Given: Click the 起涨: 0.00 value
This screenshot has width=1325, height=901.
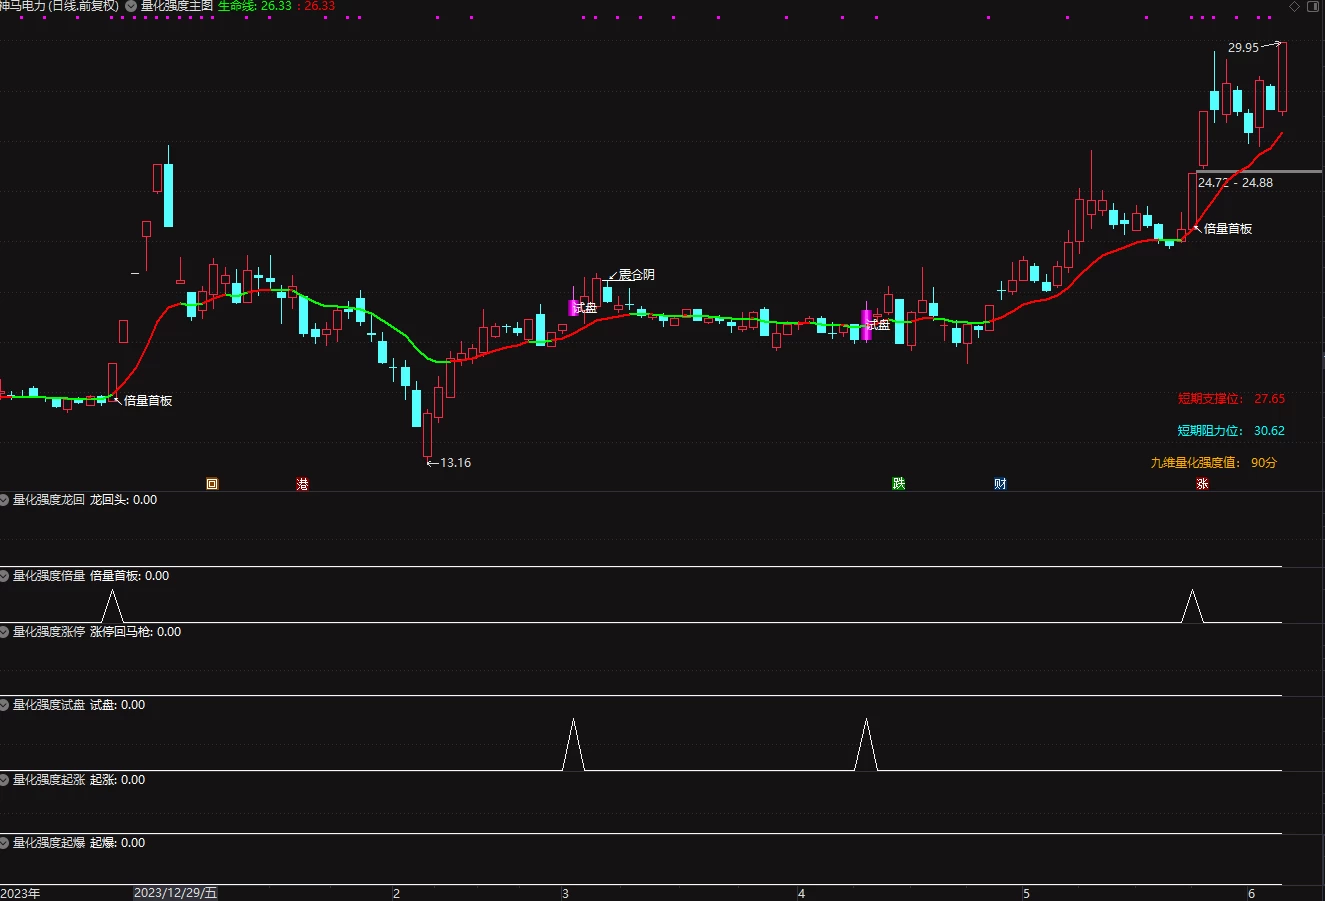Looking at the screenshot, I should point(117,781).
